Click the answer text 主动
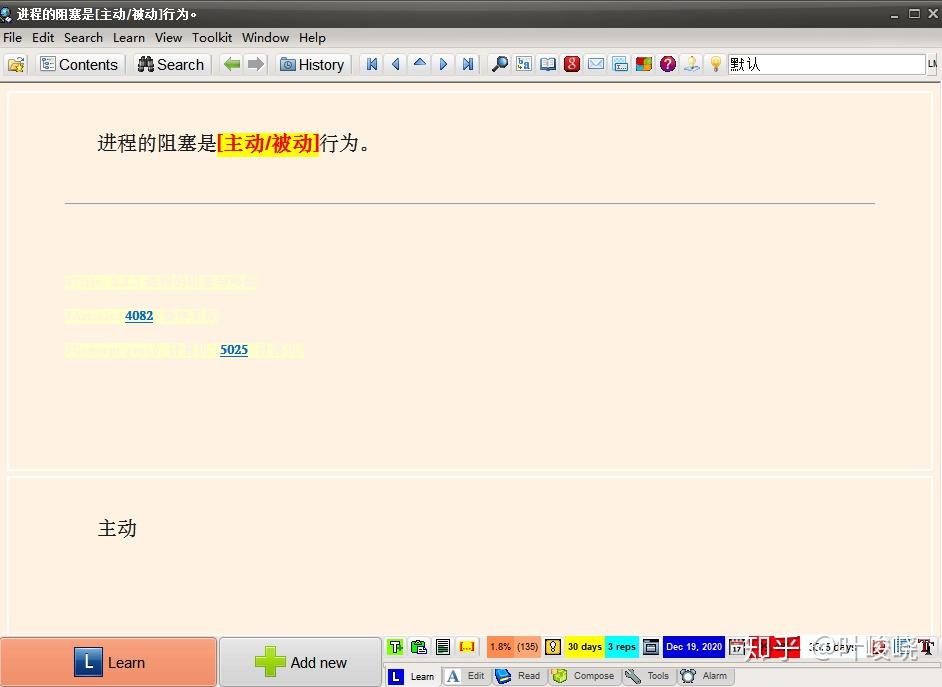The image size is (942, 687). [x=117, y=528]
